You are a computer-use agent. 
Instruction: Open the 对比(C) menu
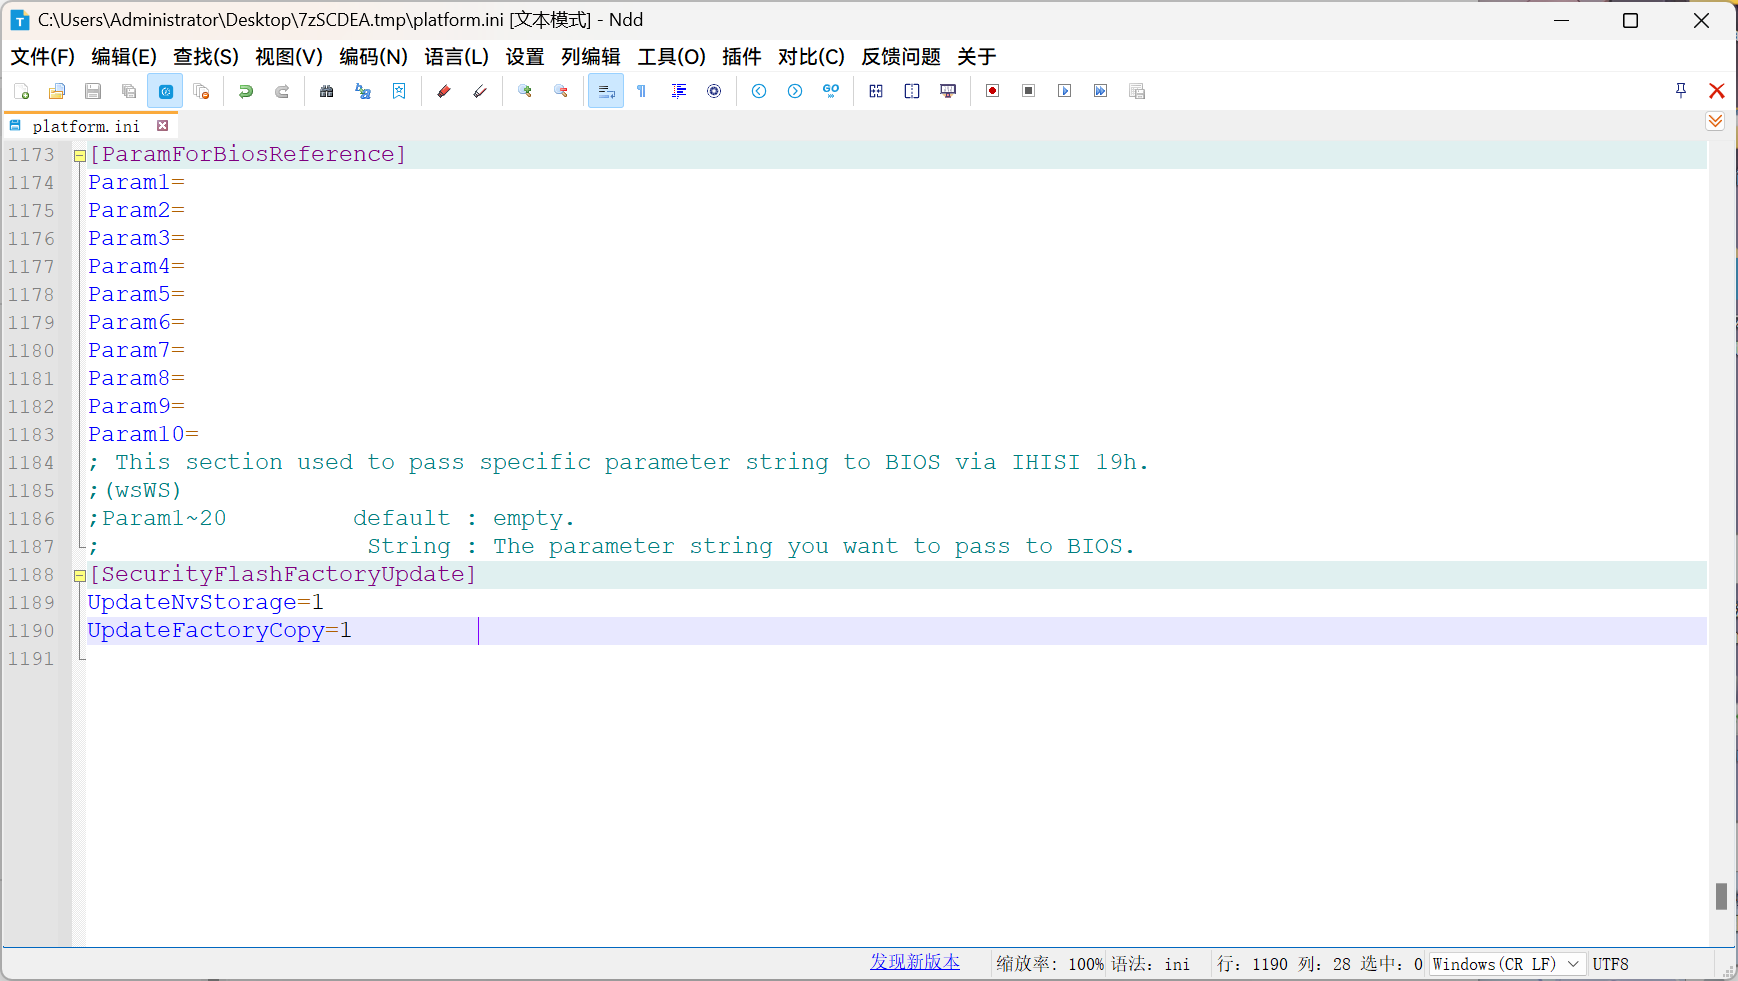click(x=811, y=57)
